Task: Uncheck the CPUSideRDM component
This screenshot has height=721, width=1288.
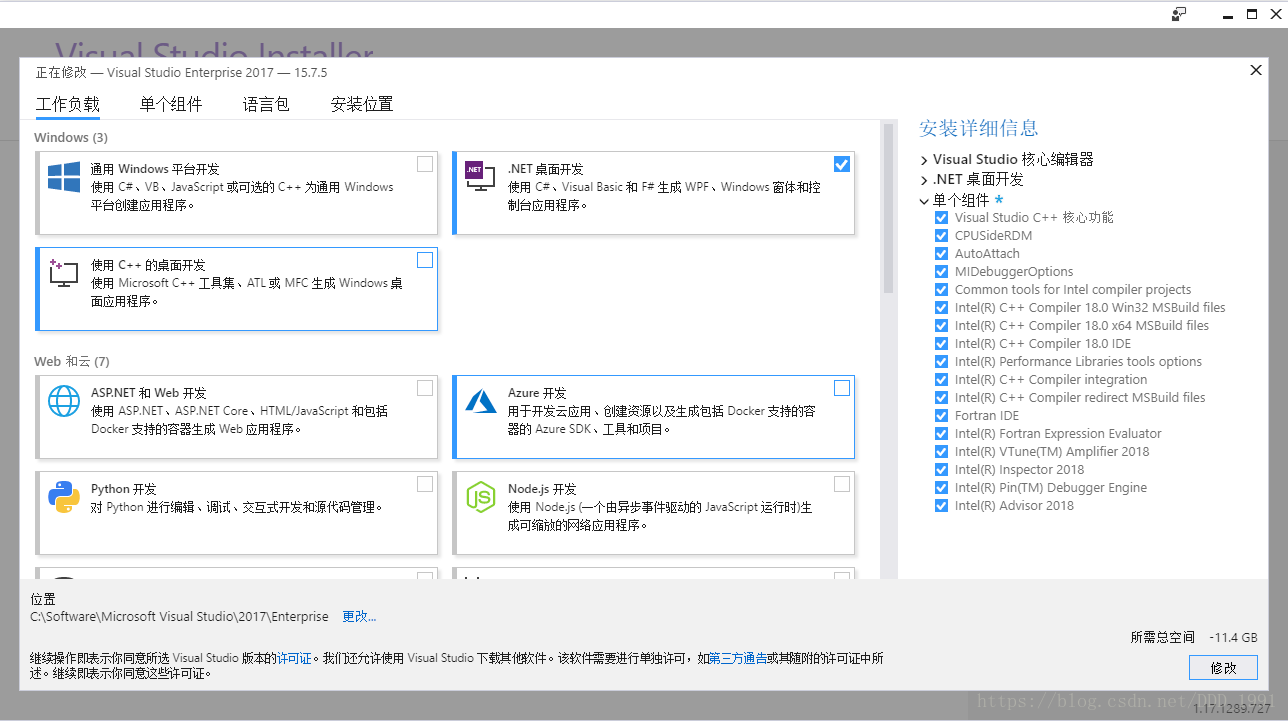Action: coord(941,236)
